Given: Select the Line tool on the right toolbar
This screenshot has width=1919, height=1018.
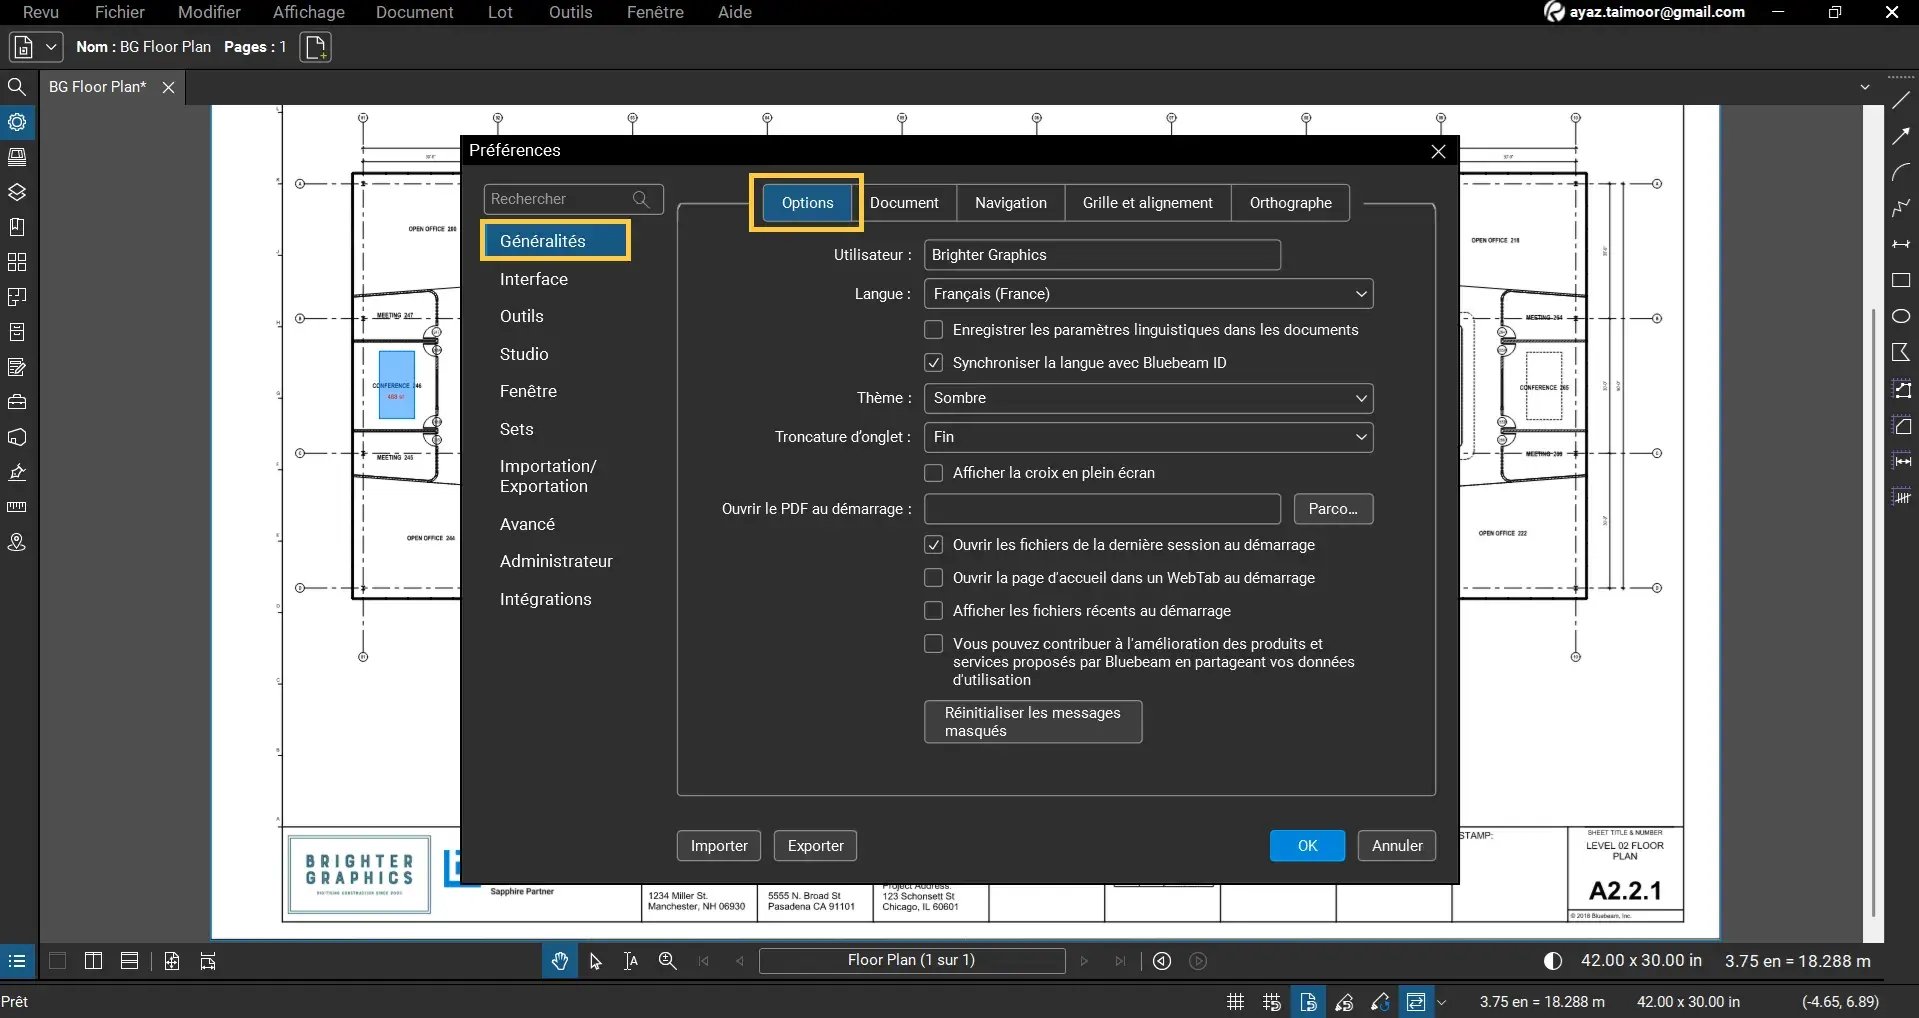Looking at the screenshot, I should (x=1903, y=100).
